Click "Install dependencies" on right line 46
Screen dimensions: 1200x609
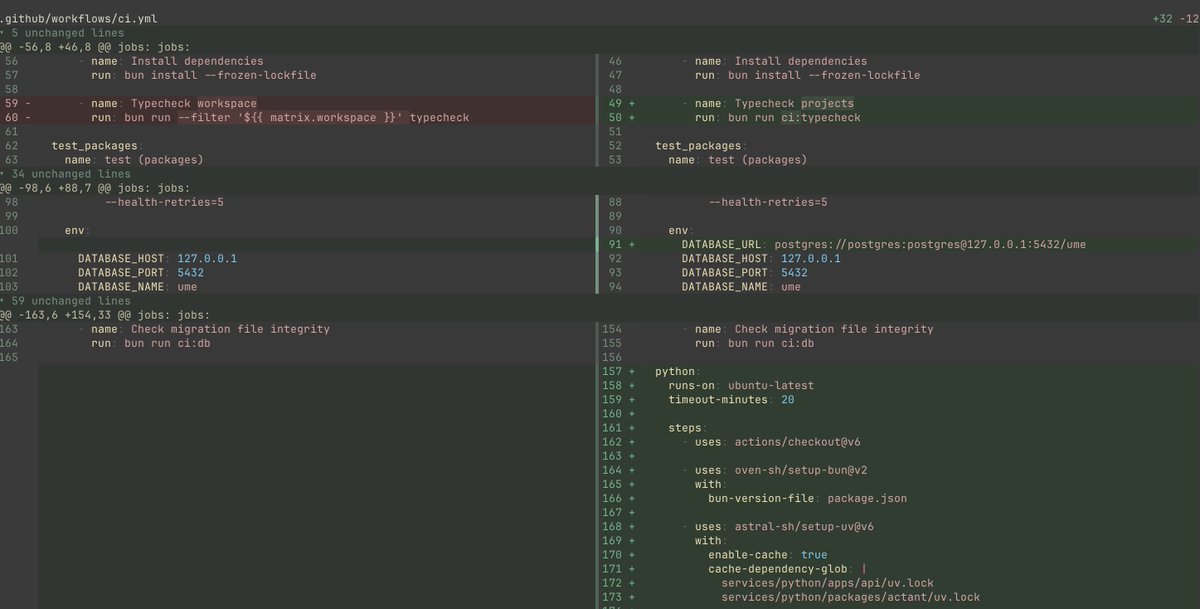pyautogui.click(x=801, y=61)
